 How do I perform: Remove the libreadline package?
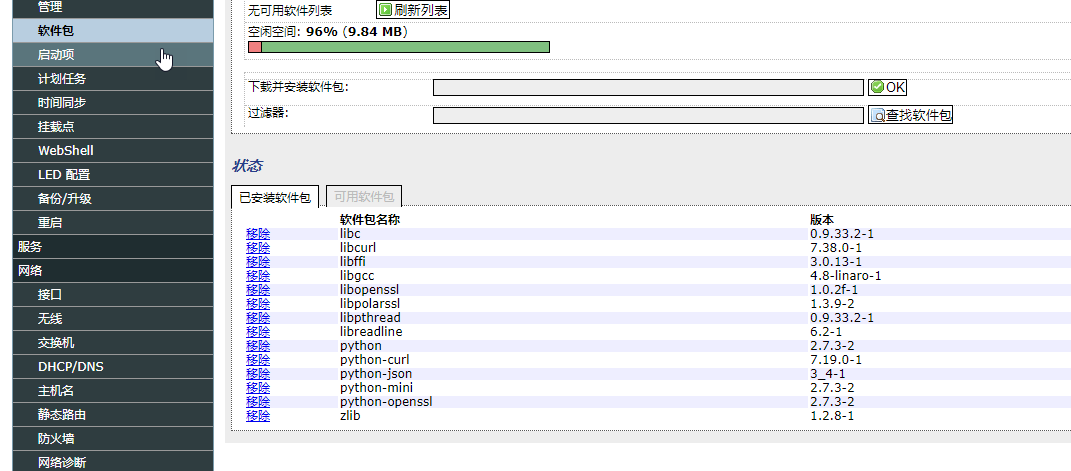click(258, 332)
